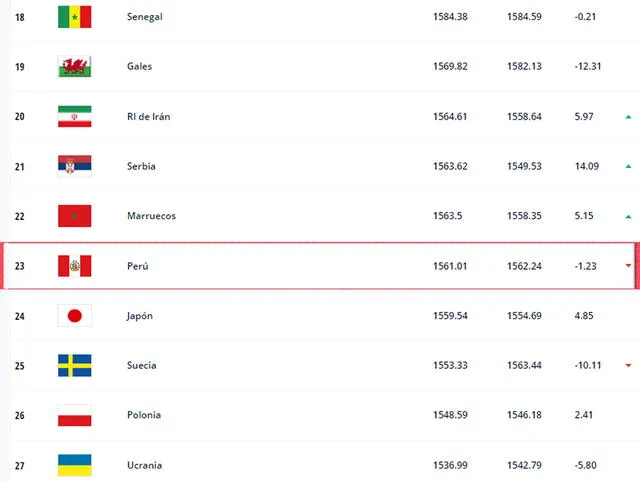Image resolution: width=640 pixels, height=481 pixels.
Task: Click red down arrow in Suecia row
Action: [x=629, y=365]
